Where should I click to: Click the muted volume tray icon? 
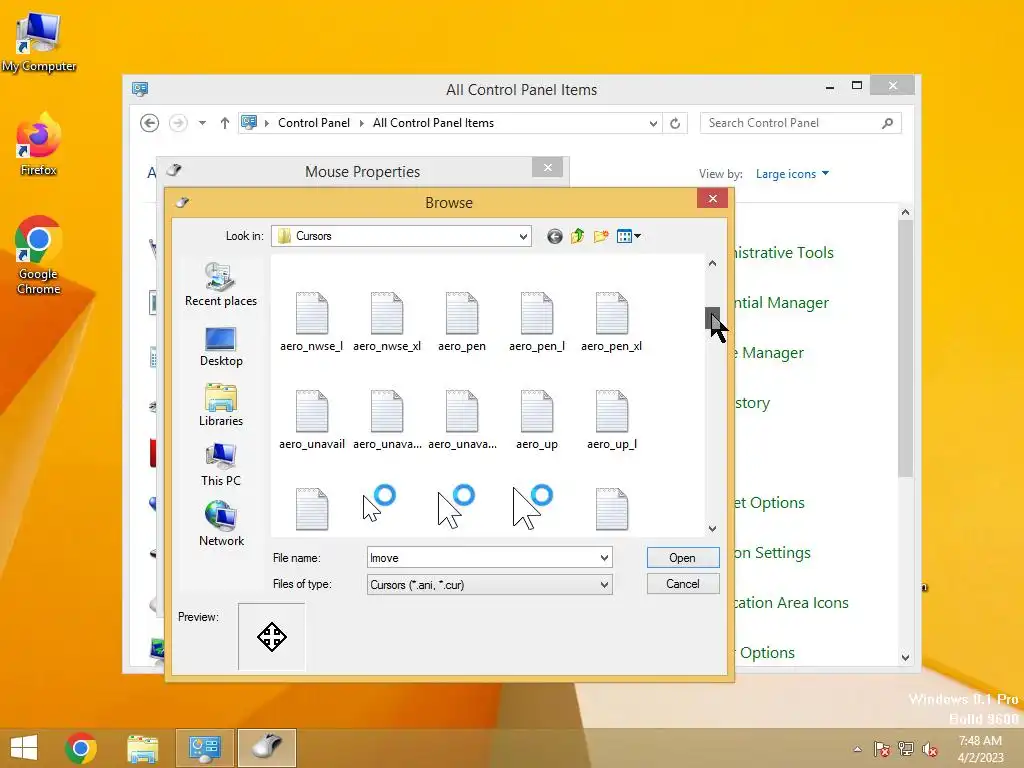point(929,749)
